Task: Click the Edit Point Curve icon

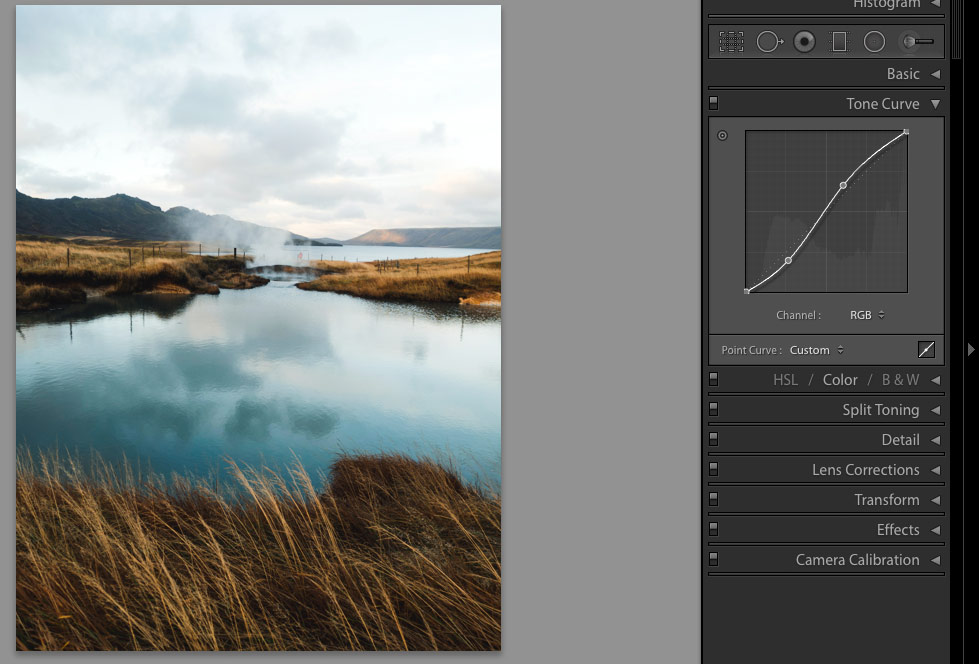Action: (926, 349)
